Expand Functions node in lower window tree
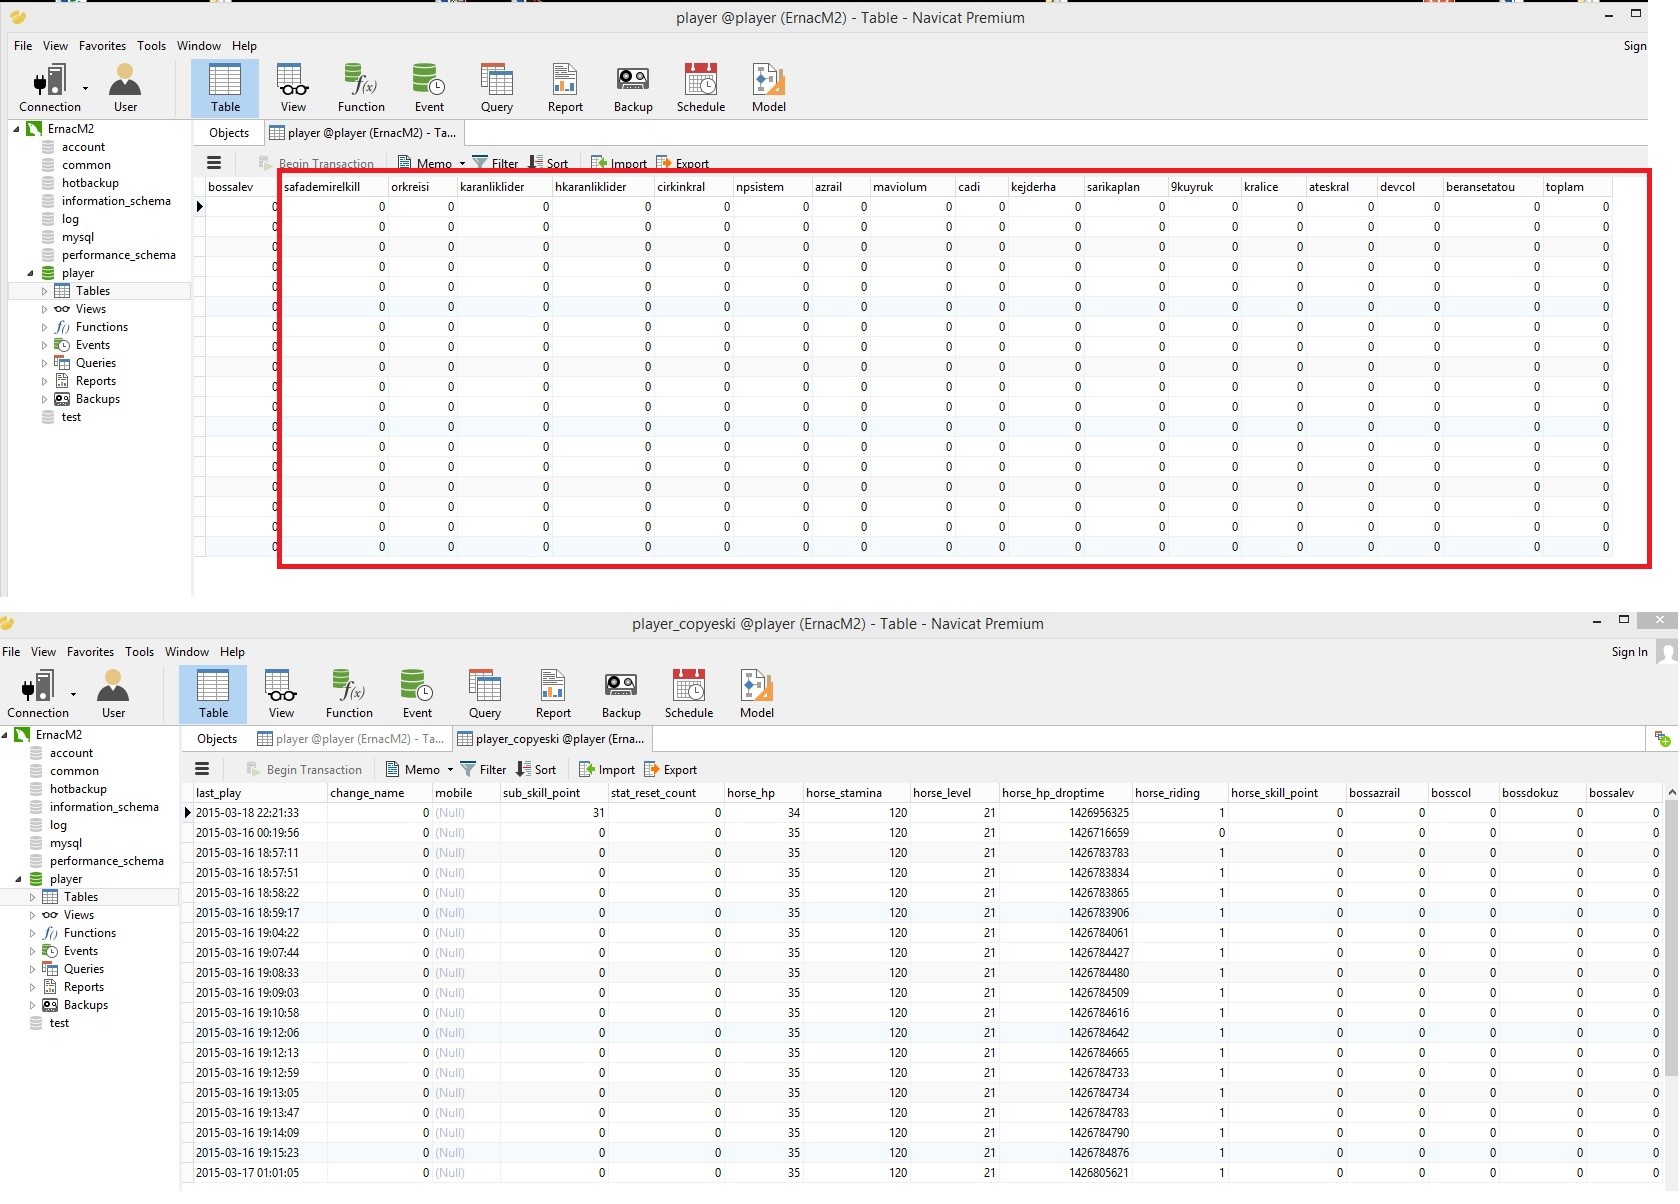 tap(32, 933)
